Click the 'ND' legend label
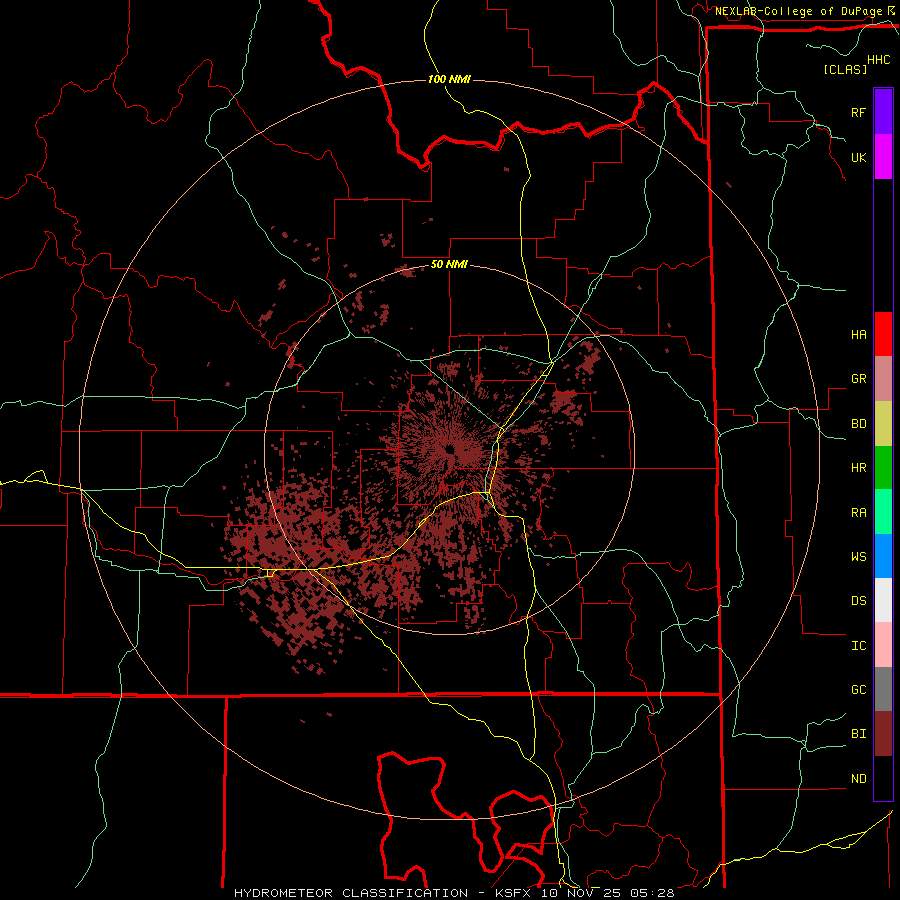Screen dimensions: 900x900 tap(858, 779)
